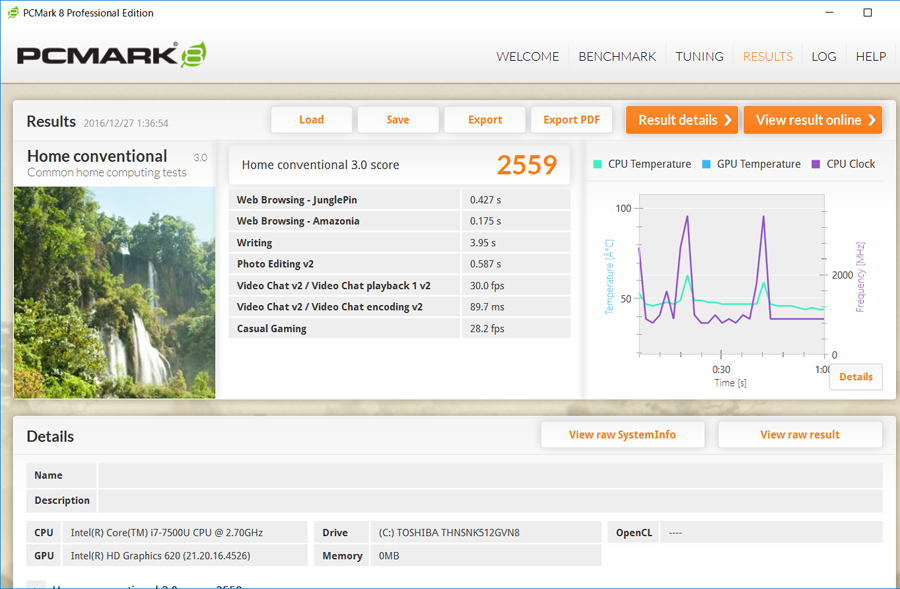Open the LOG tab

pos(824,56)
